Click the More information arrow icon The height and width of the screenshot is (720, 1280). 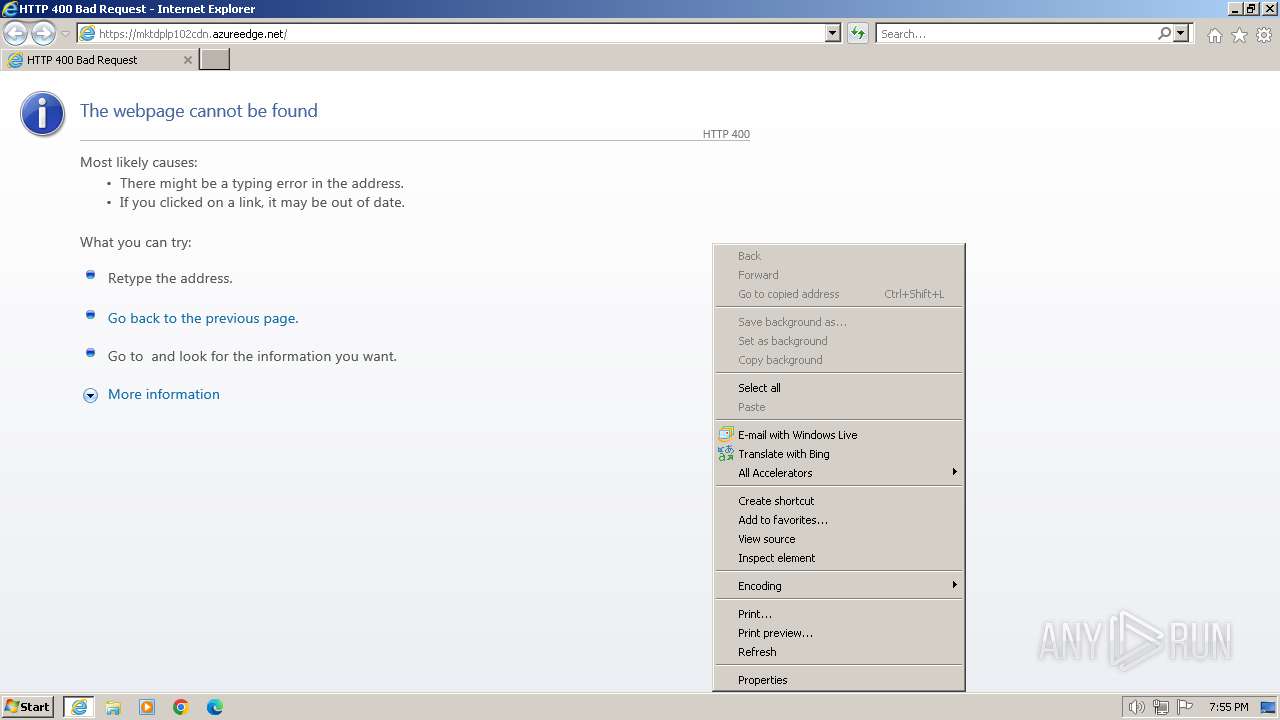pos(90,395)
